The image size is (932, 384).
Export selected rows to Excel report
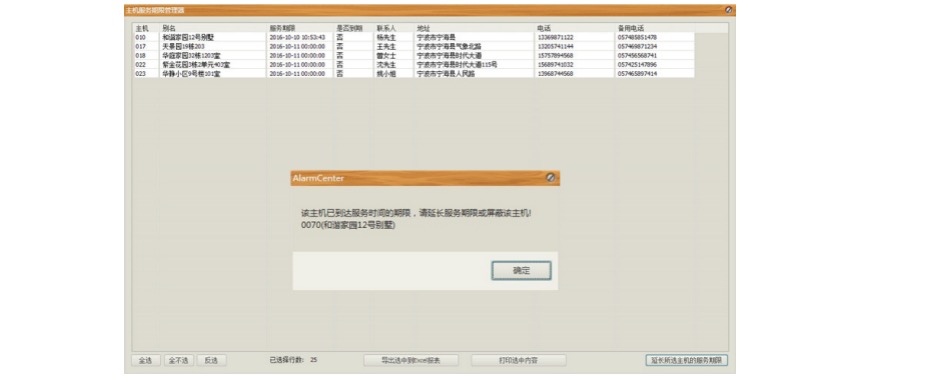coord(411,360)
